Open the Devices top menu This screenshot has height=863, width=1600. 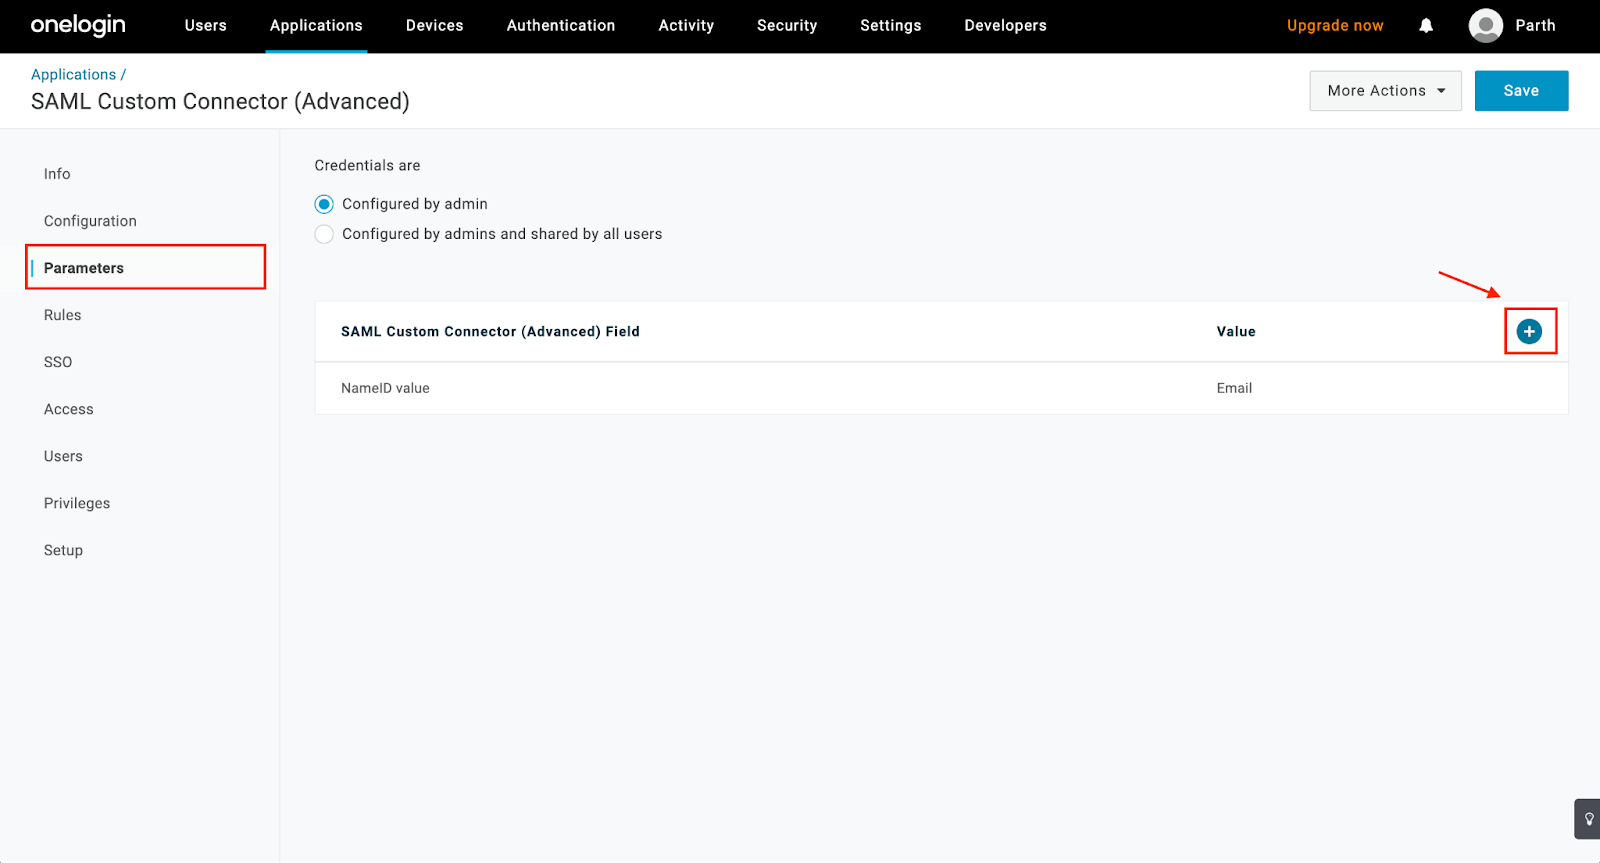(435, 26)
